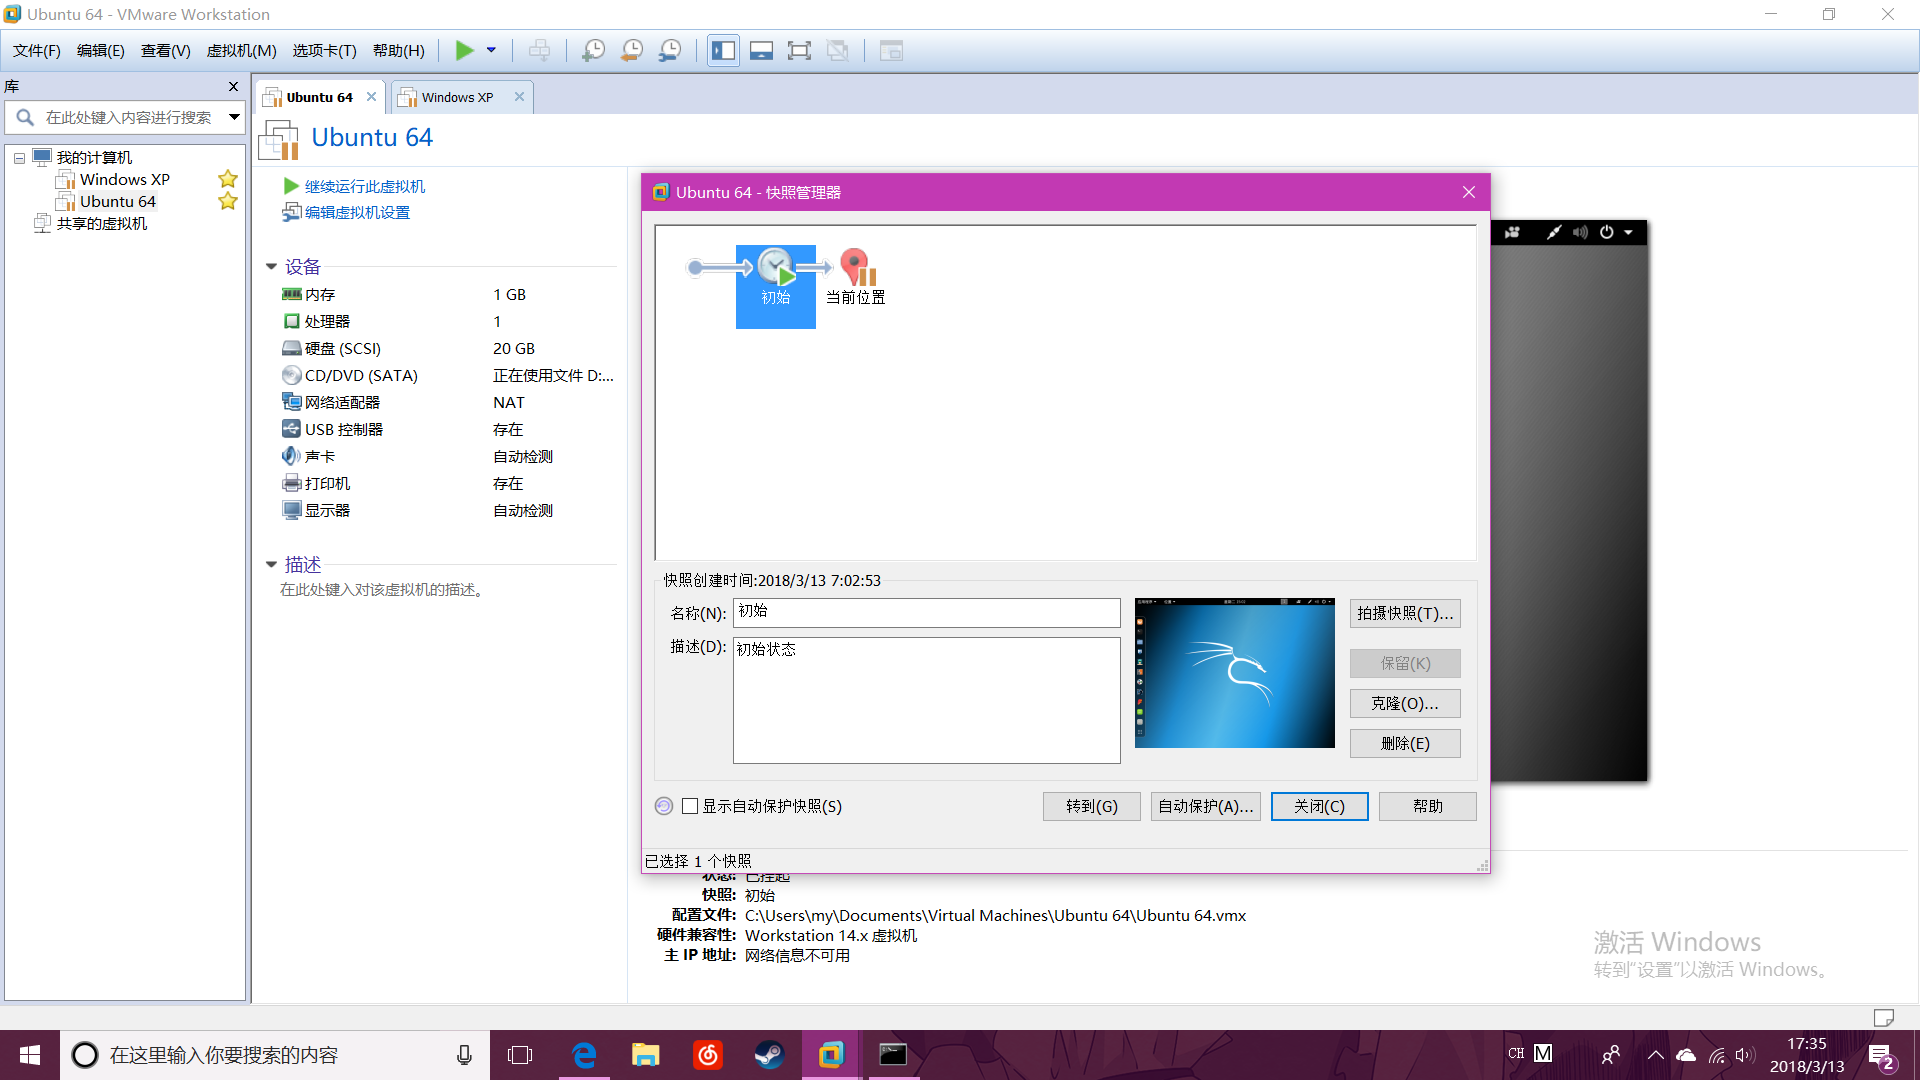Click the power icon on VM preview
Screen dimensions: 1920x1080
(1606, 232)
